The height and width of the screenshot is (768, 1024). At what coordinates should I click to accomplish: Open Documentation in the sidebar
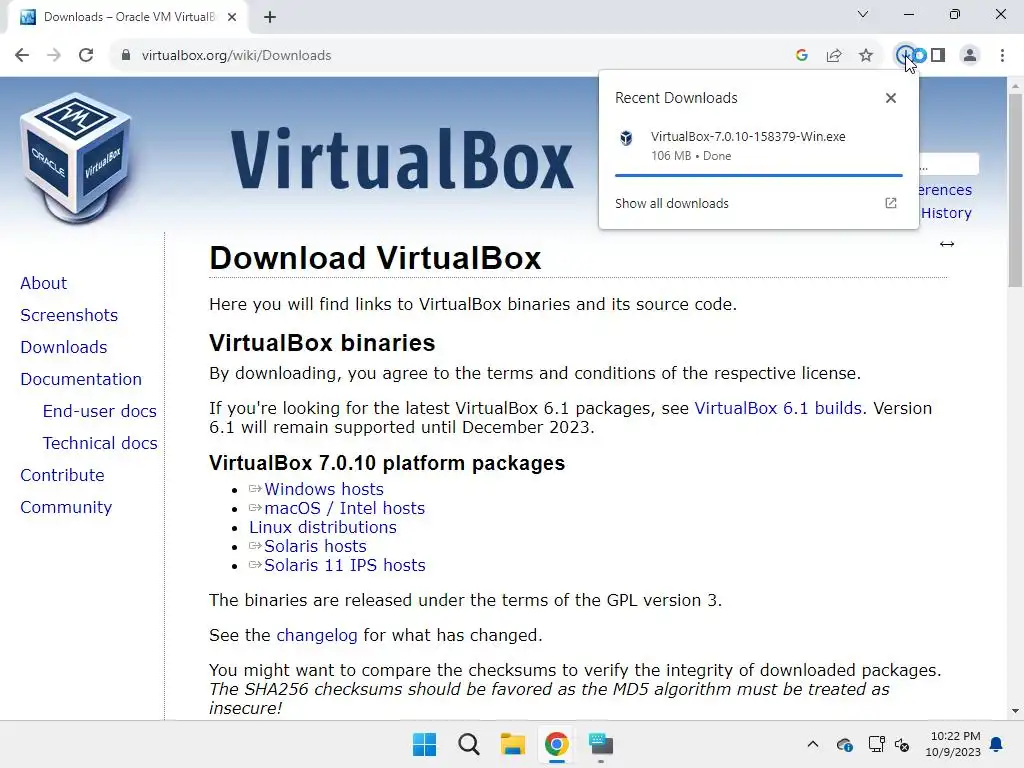tap(81, 379)
